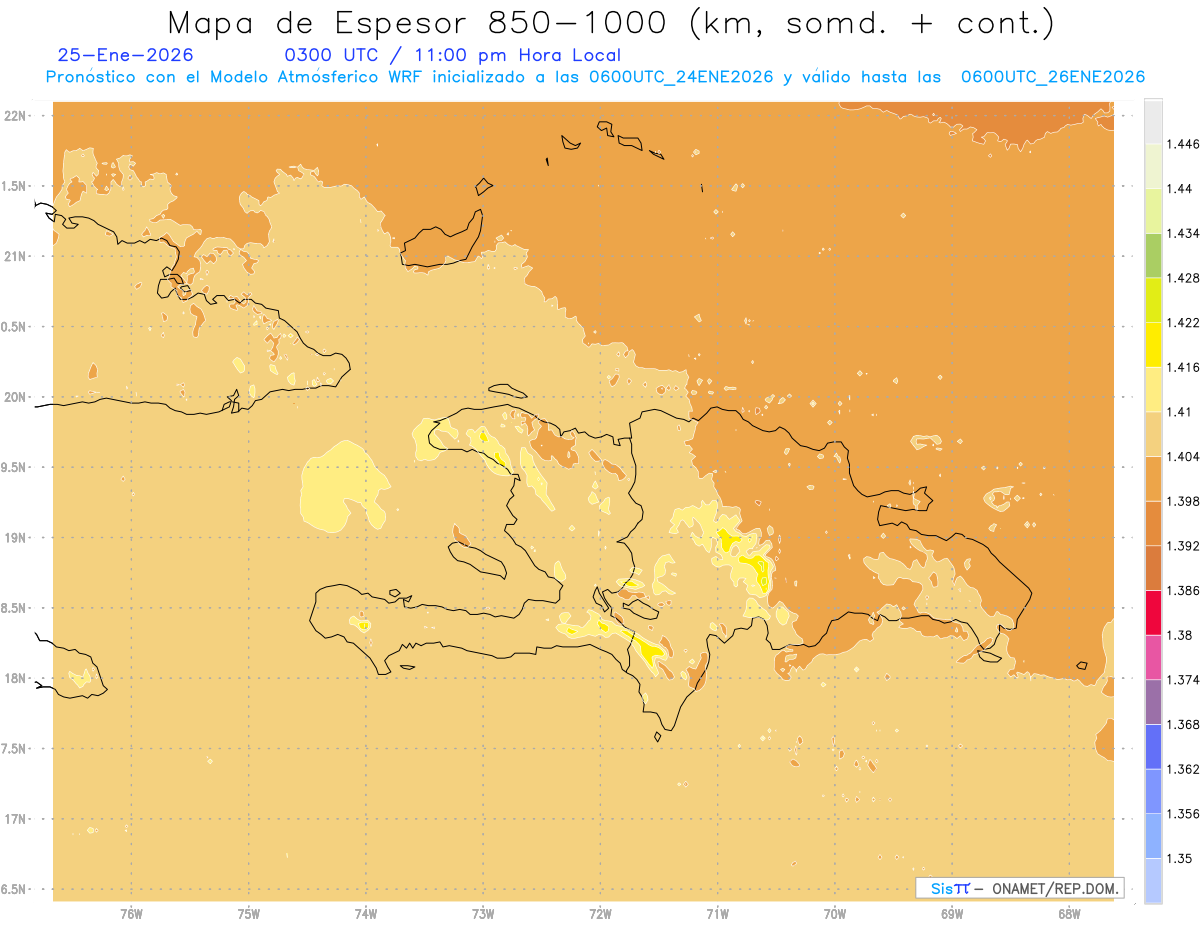Click the longitude axis label "68W"
This screenshot has height=927, width=1200.
click(x=1069, y=914)
